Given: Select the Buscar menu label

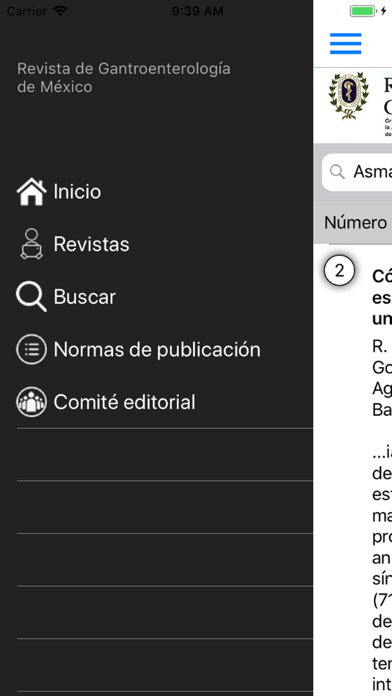Looking at the screenshot, I should click(84, 297).
